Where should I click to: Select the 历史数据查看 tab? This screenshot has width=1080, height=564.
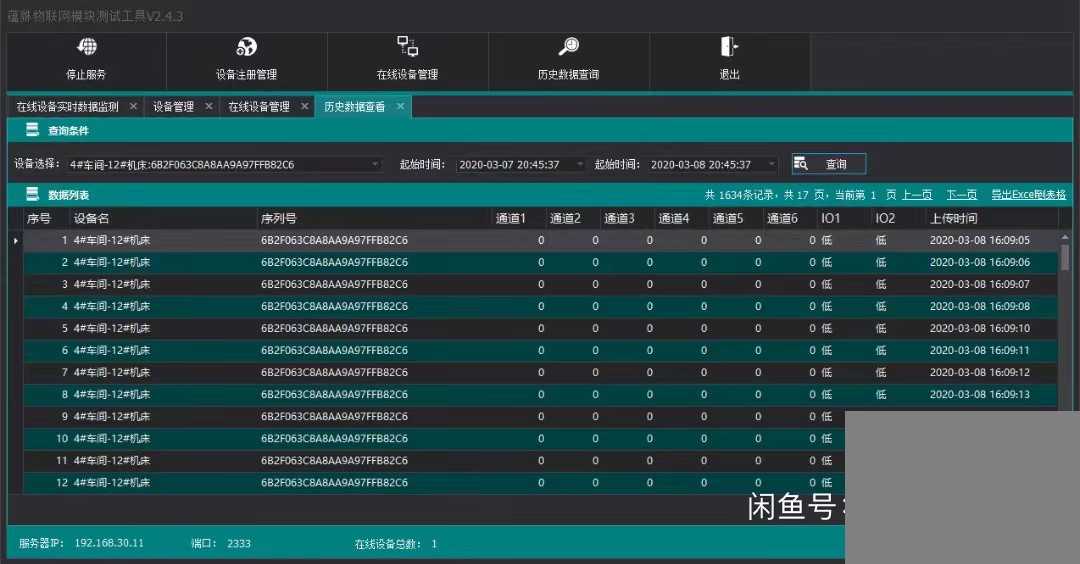tap(355, 107)
